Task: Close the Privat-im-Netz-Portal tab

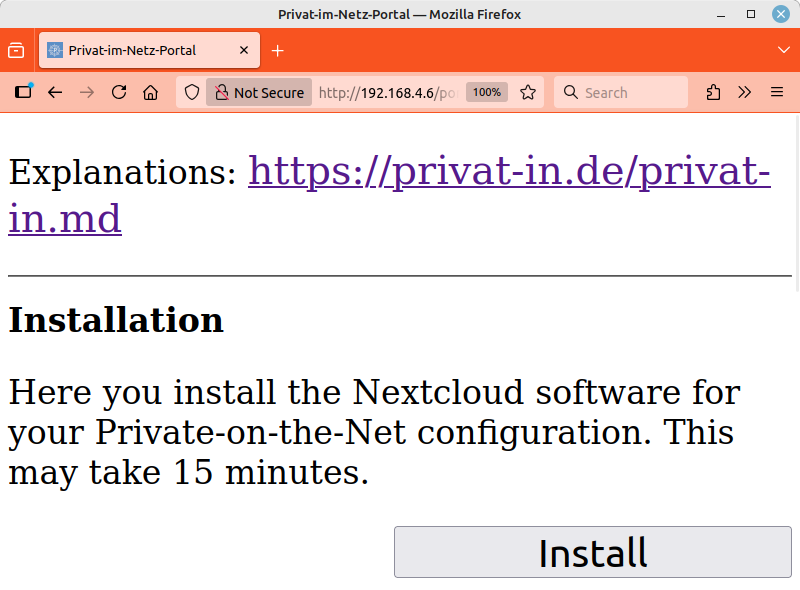Action: click(x=244, y=50)
